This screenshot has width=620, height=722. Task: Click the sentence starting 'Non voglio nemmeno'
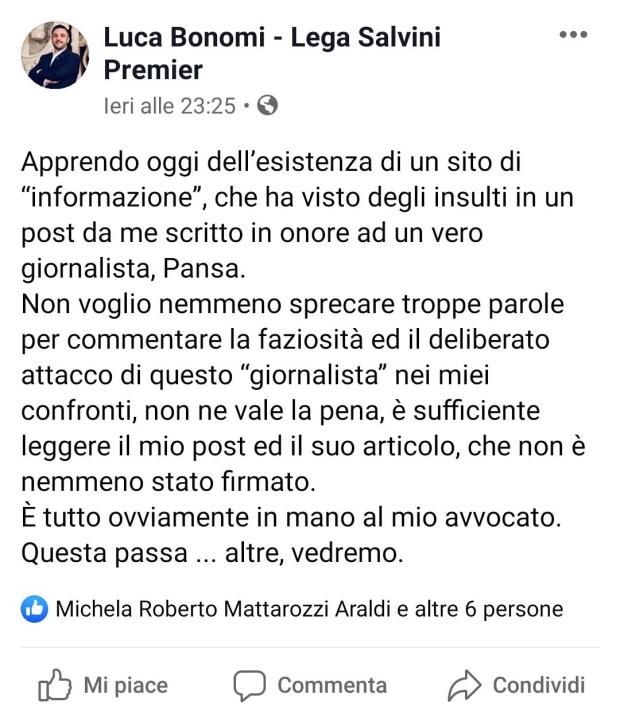pos(303,393)
